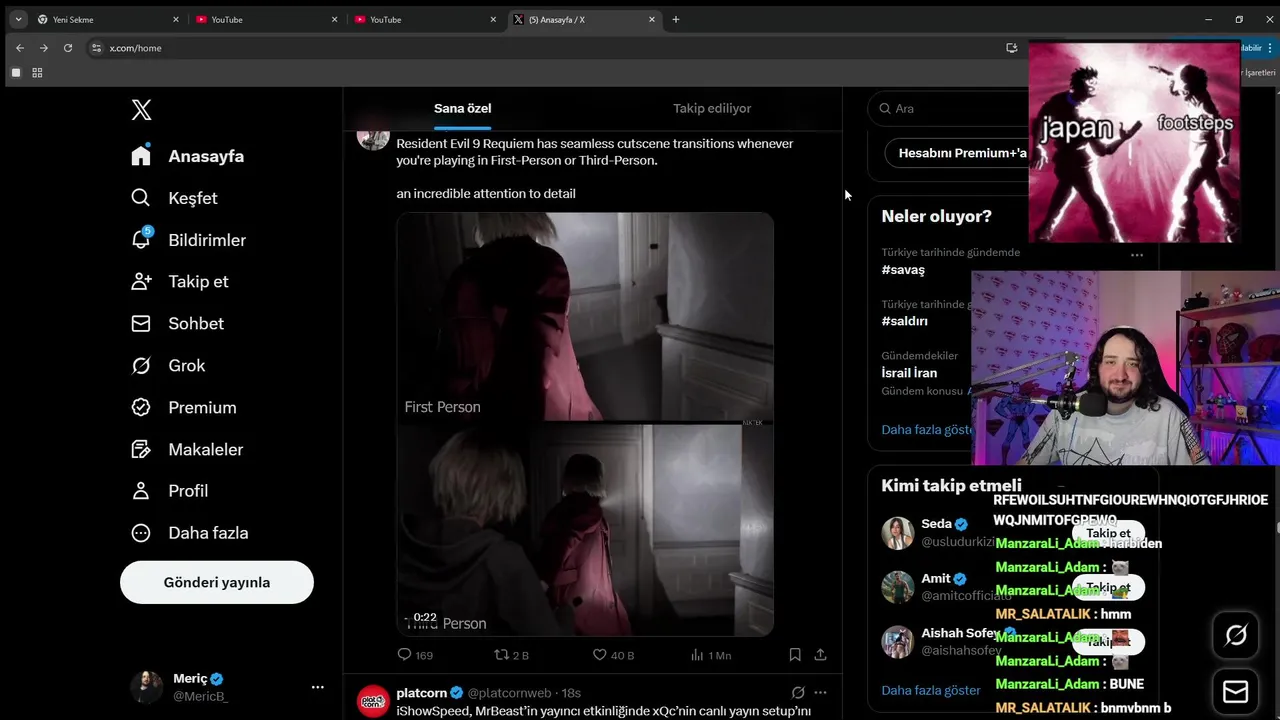The height and width of the screenshot is (720, 1280).
Task: Open platcorn profile name link
Action: point(421,692)
